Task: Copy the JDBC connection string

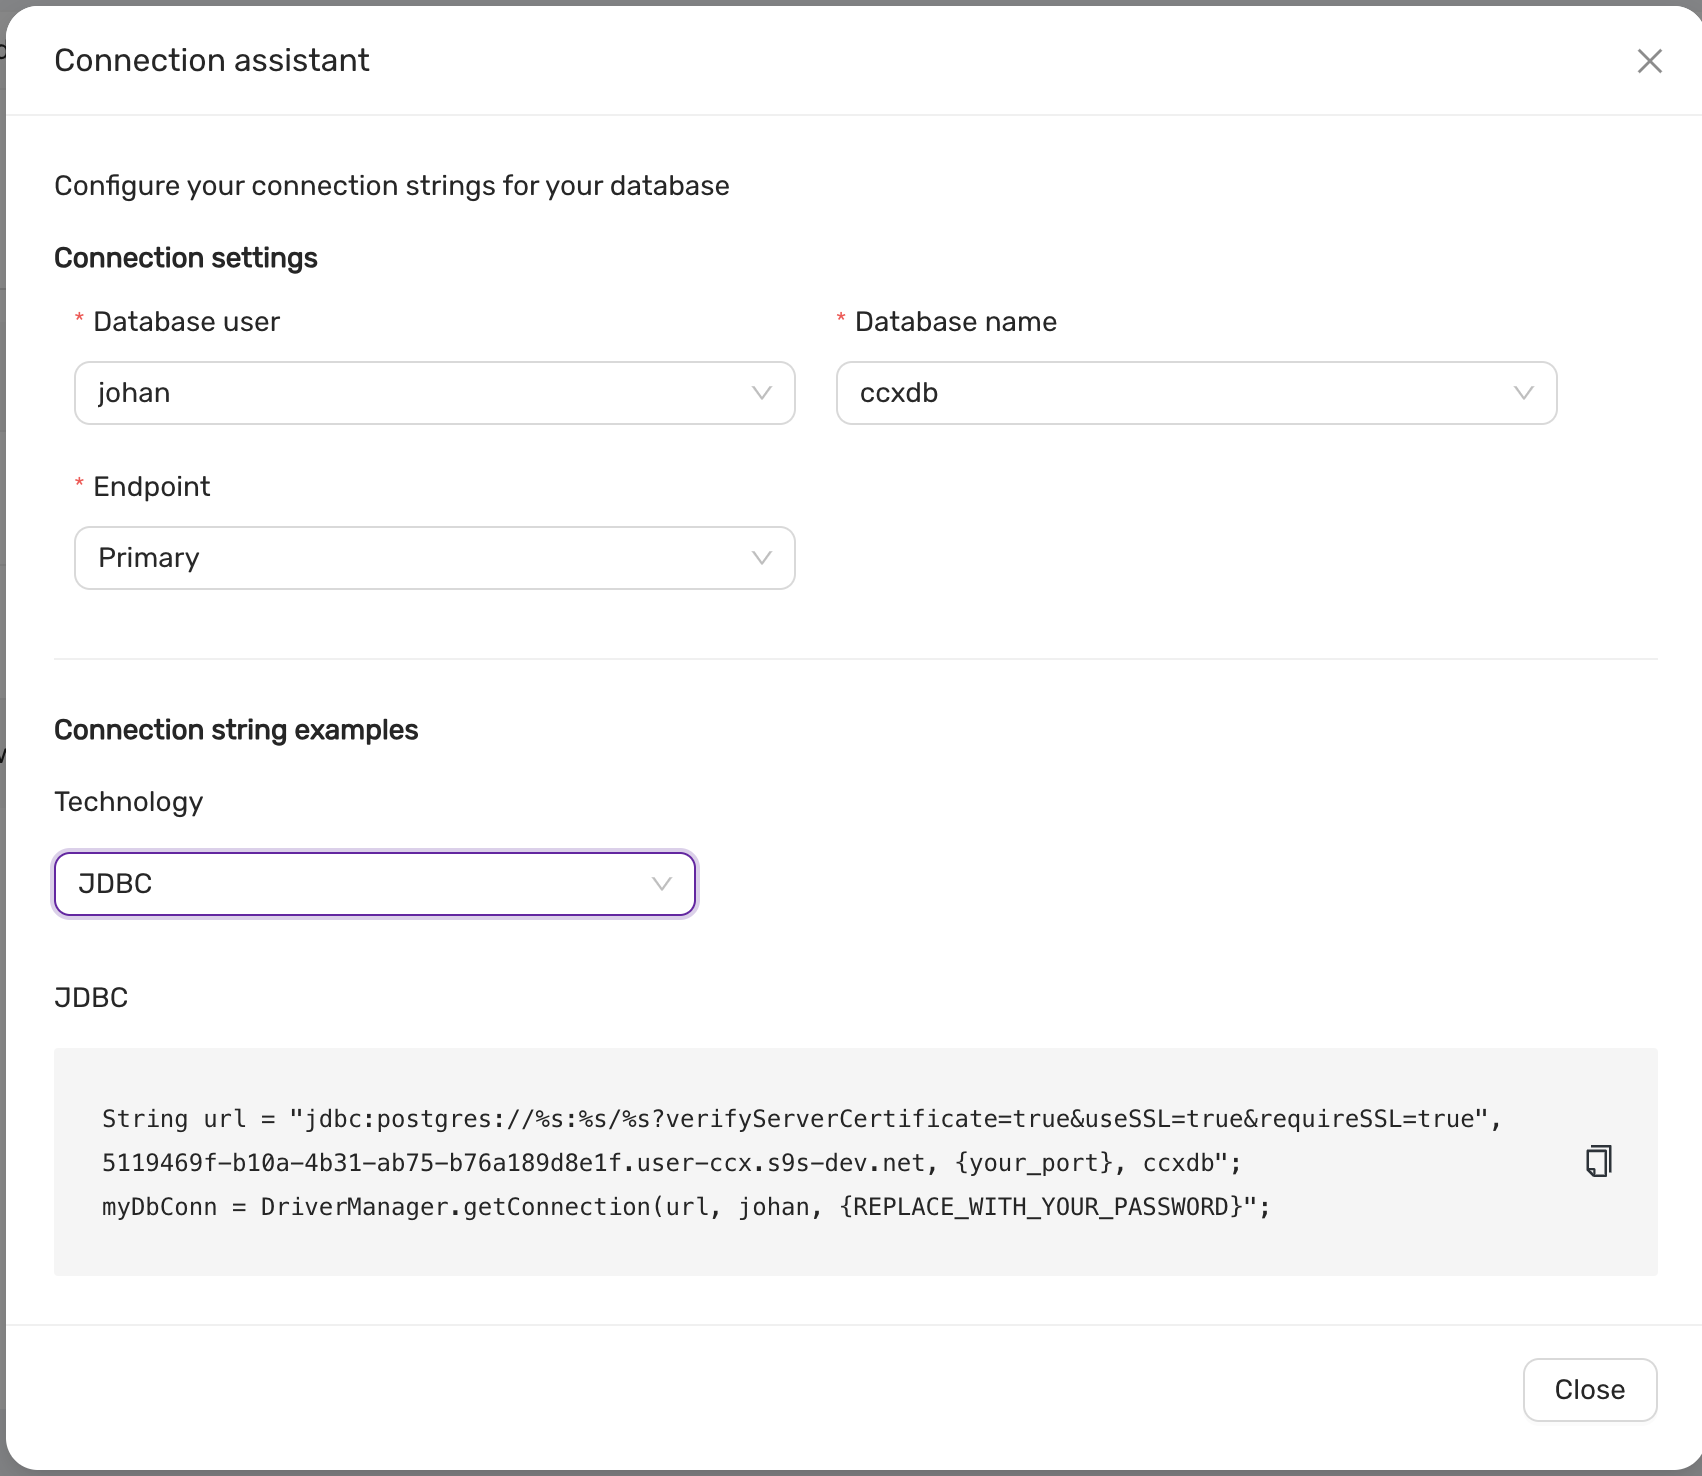Action: [x=1597, y=1160]
